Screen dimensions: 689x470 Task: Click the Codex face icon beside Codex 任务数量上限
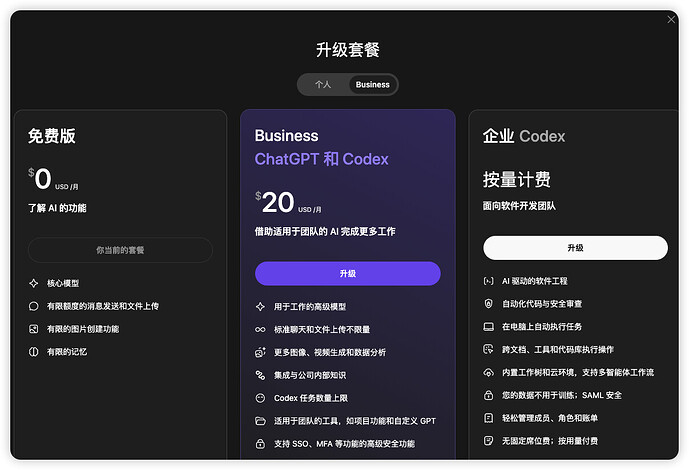click(x=260, y=398)
